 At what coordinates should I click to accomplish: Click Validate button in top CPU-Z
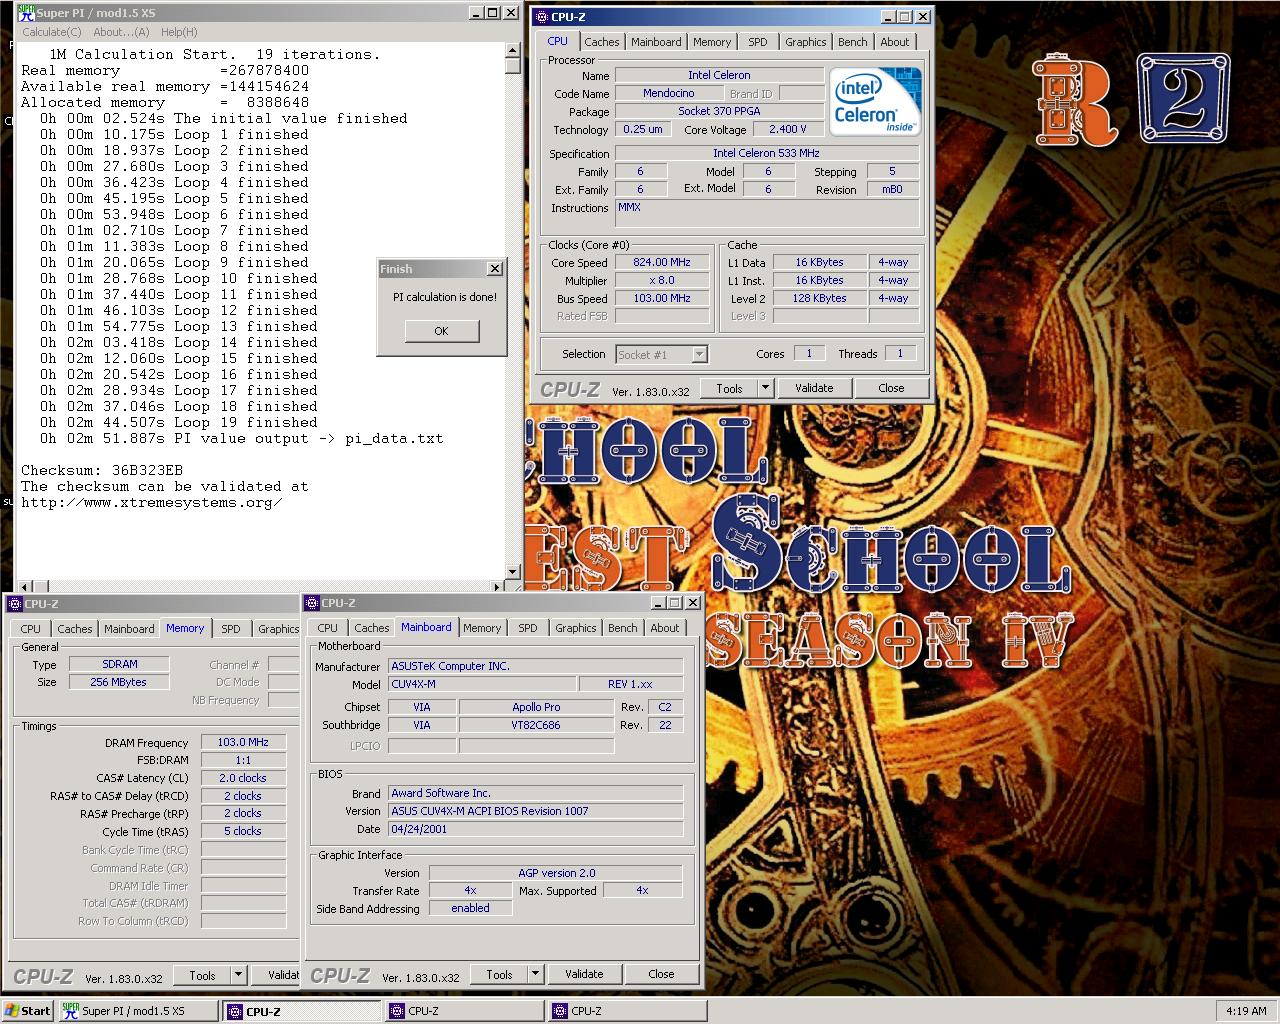(x=814, y=388)
